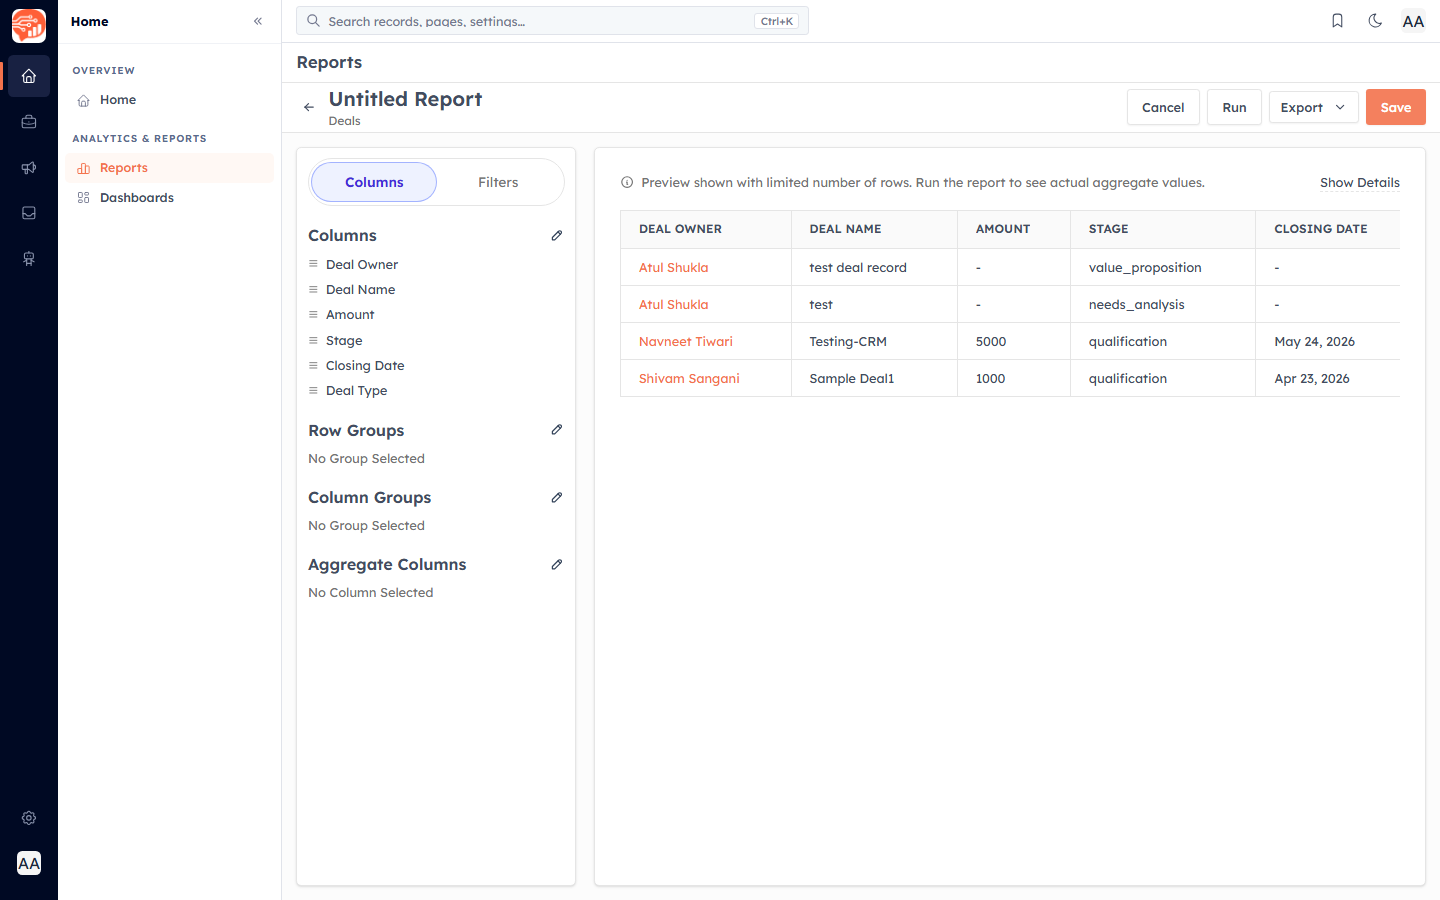Click drag handle icon next to Amount

click(313, 314)
